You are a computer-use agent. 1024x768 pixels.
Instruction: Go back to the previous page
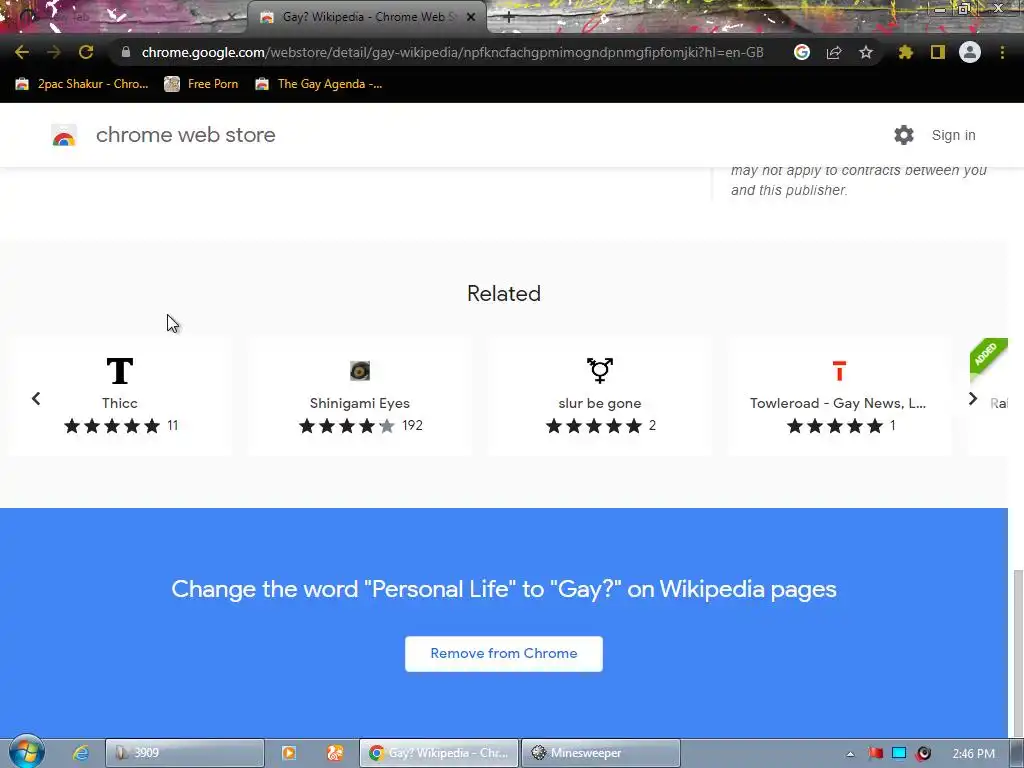click(x=22, y=52)
